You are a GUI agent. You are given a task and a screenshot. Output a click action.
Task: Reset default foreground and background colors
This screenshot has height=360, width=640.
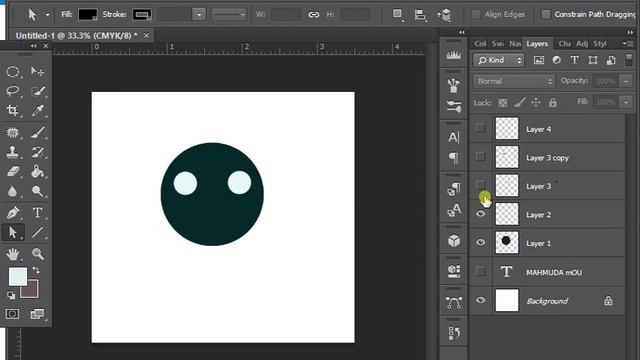tap(11, 295)
